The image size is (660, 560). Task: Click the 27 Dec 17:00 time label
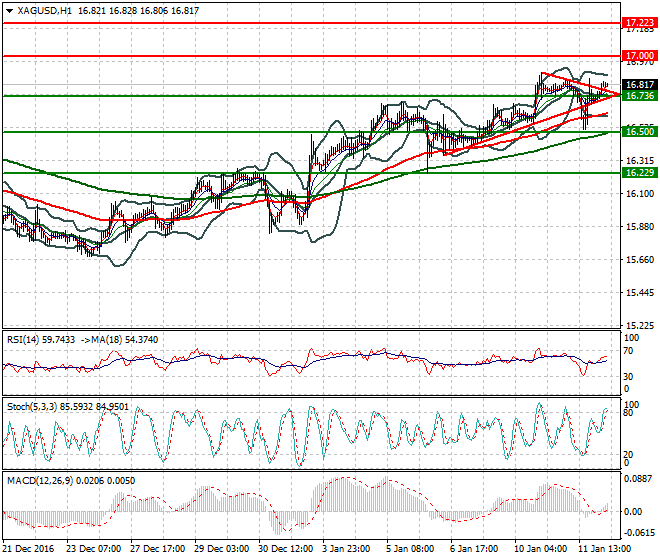(x=157, y=549)
